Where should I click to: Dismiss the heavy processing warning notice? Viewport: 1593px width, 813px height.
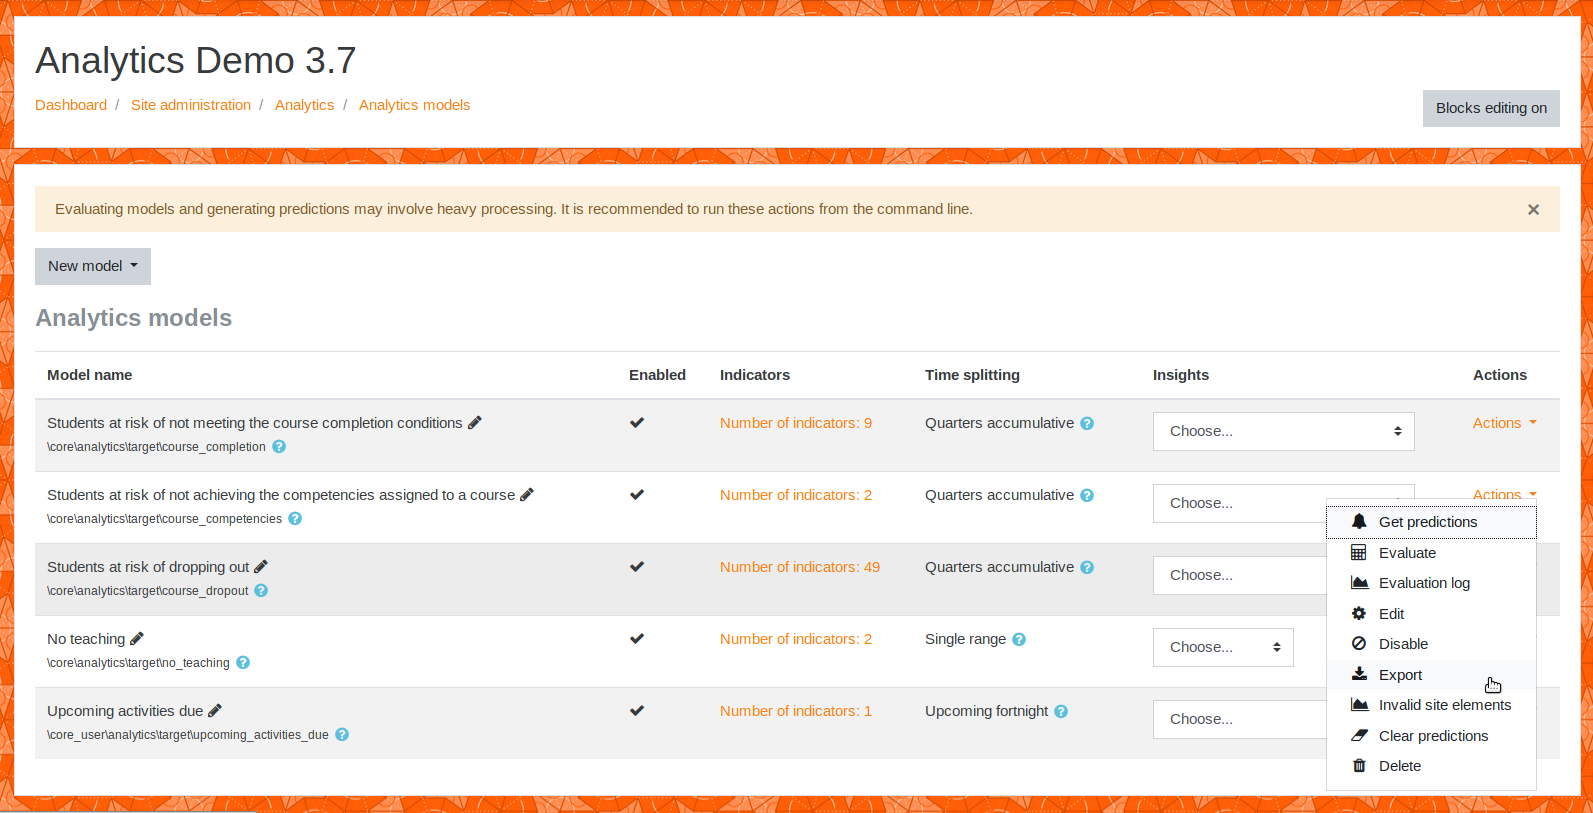click(1533, 210)
